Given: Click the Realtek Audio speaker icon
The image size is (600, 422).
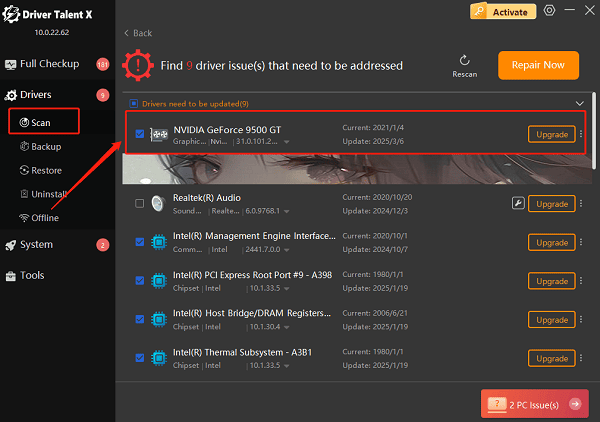Looking at the screenshot, I should pyautogui.click(x=158, y=204).
